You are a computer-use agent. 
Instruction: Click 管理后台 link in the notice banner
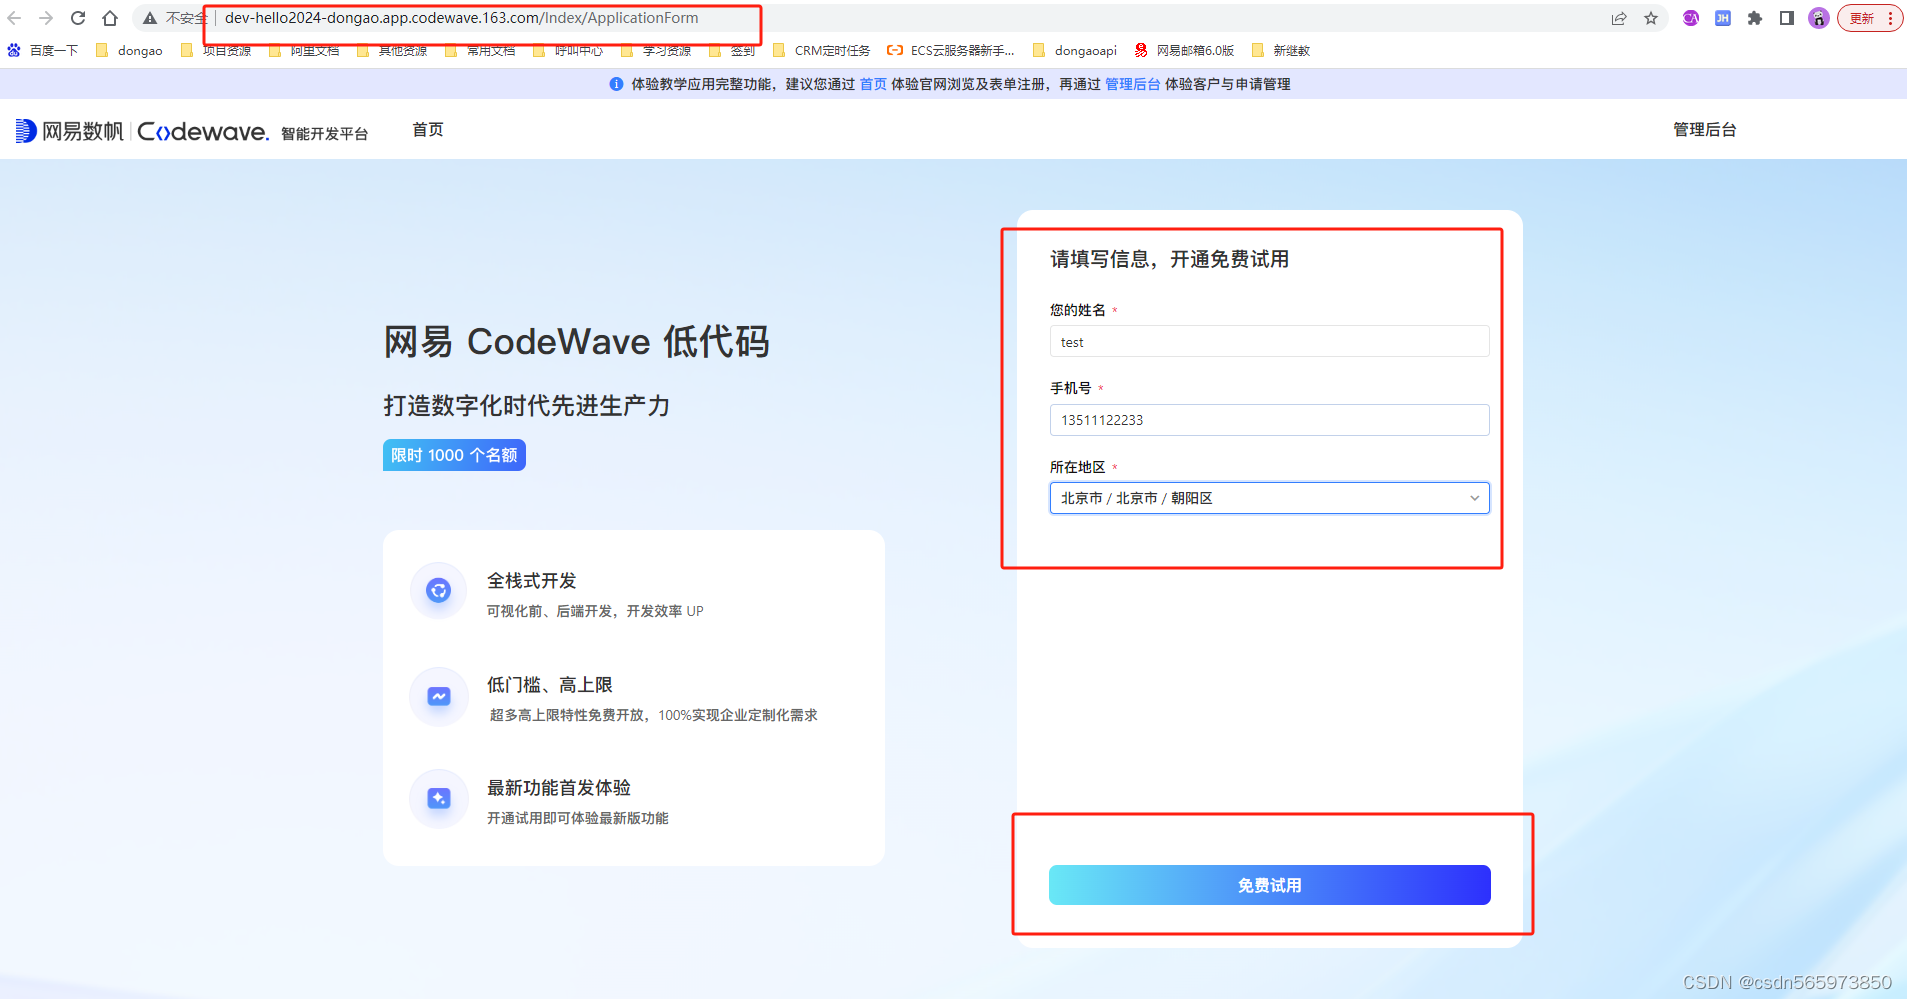tap(1132, 84)
